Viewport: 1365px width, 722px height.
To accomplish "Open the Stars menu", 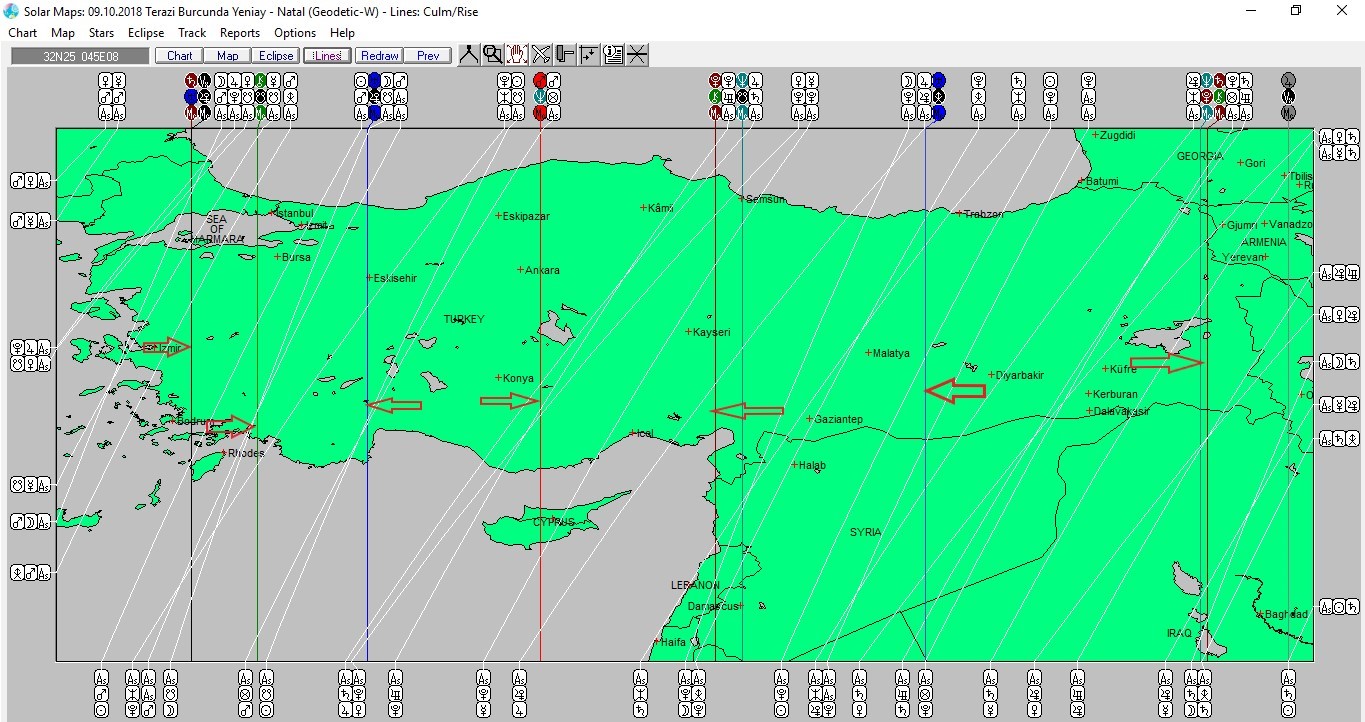I will coord(101,33).
